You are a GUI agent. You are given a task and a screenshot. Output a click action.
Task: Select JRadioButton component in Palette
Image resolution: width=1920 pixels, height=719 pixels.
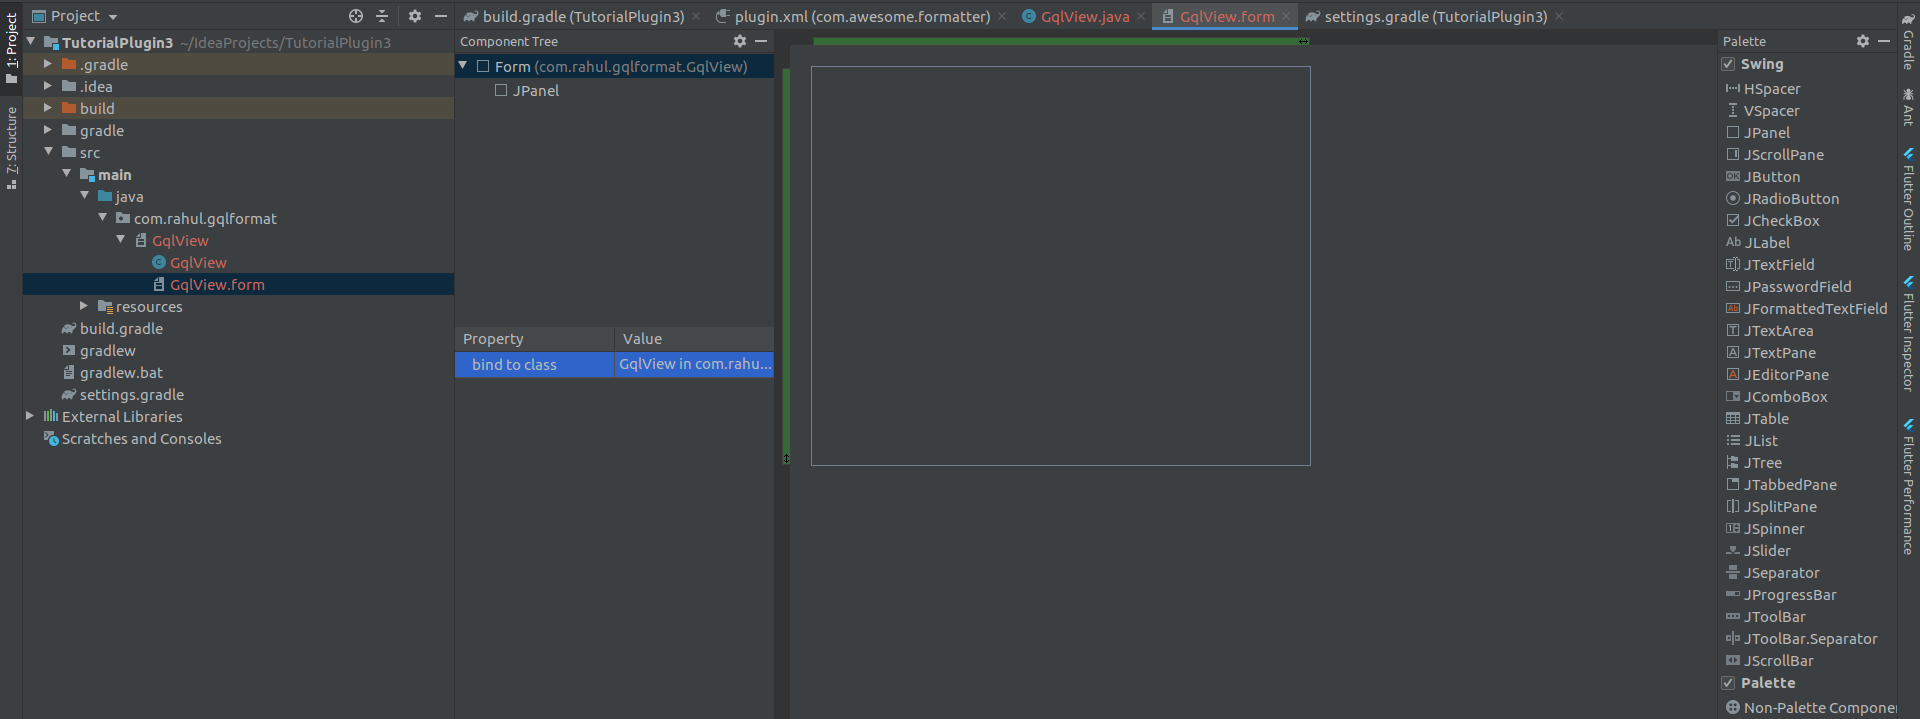click(1783, 199)
